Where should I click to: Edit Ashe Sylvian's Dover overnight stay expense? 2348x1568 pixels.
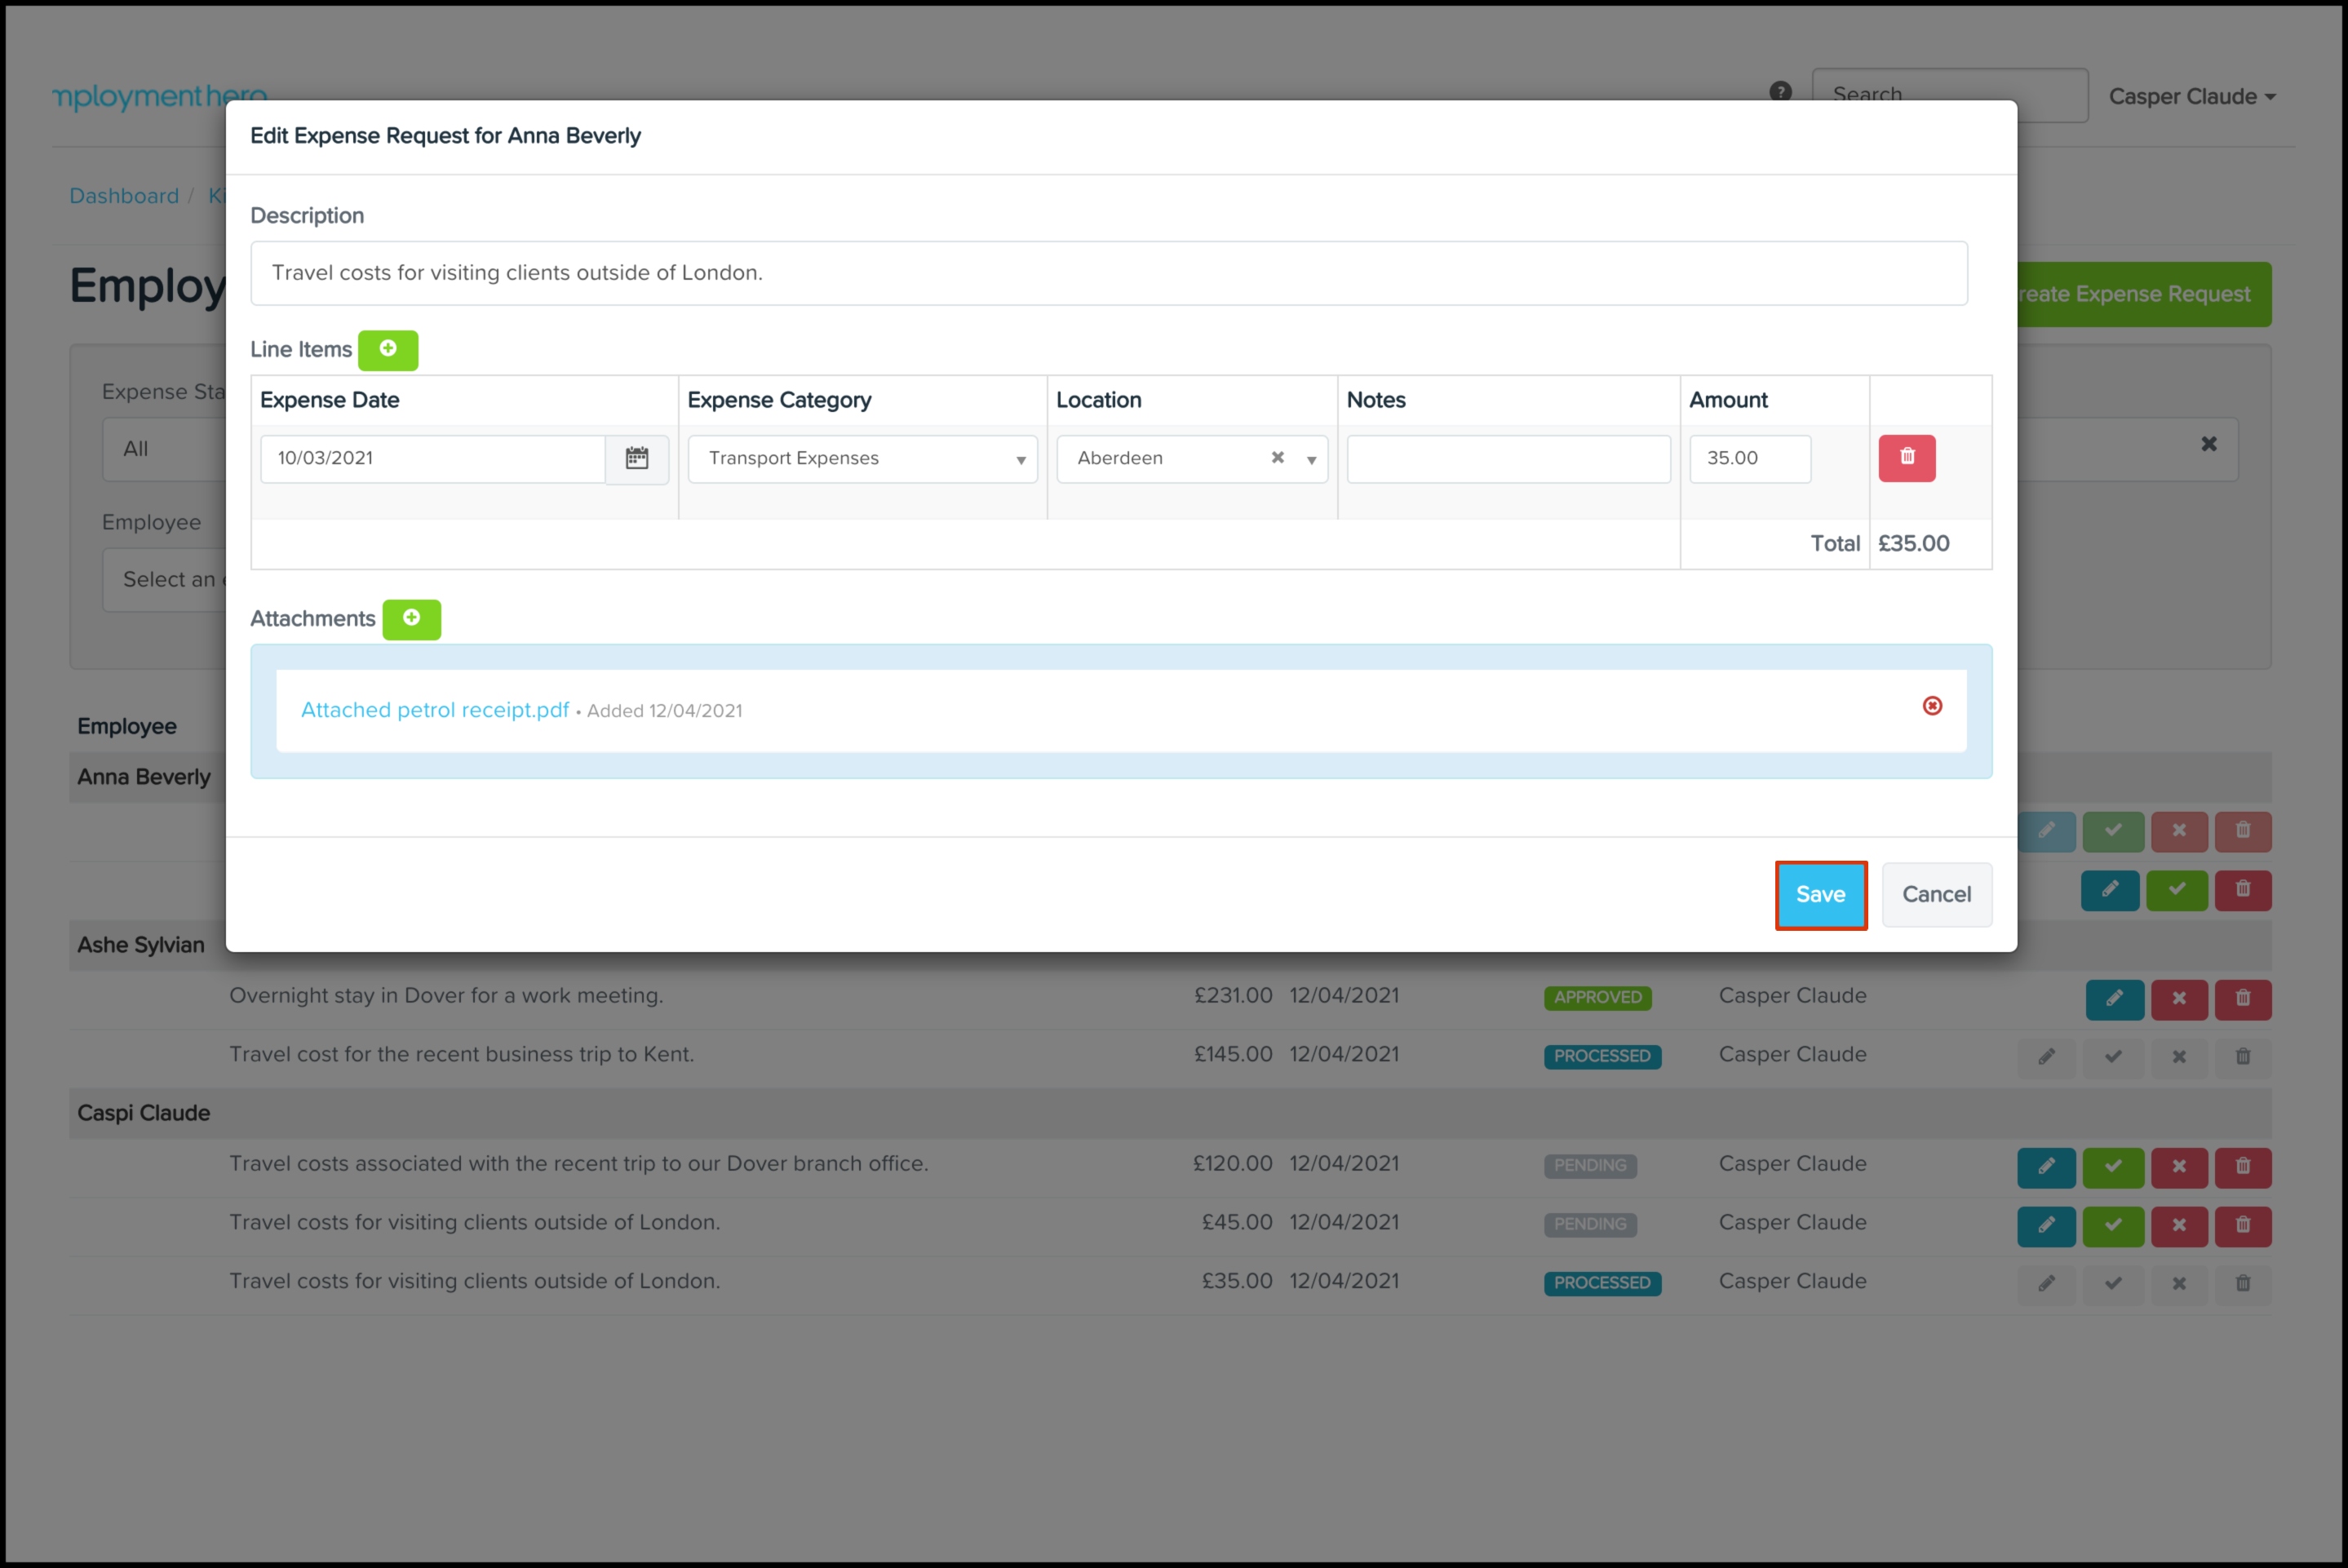coord(2114,998)
